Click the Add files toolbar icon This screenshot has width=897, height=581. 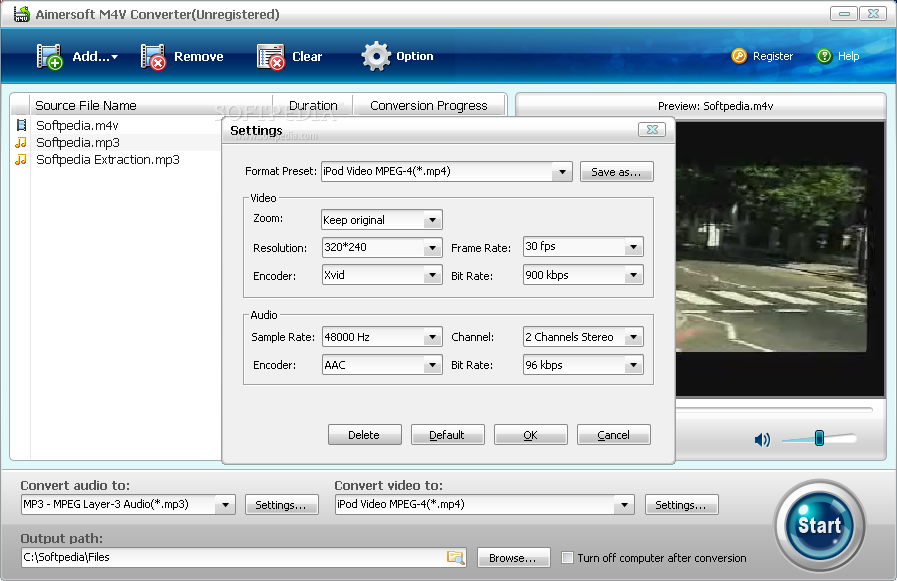(x=49, y=57)
